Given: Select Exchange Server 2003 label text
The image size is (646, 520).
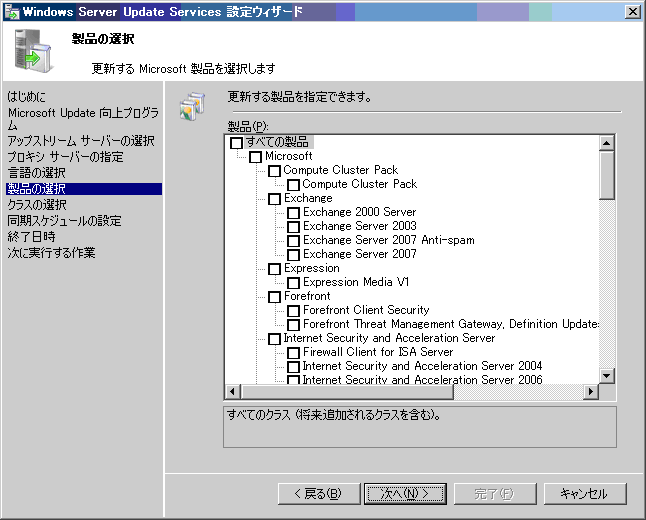Looking at the screenshot, I should click(x=360, y=226).
